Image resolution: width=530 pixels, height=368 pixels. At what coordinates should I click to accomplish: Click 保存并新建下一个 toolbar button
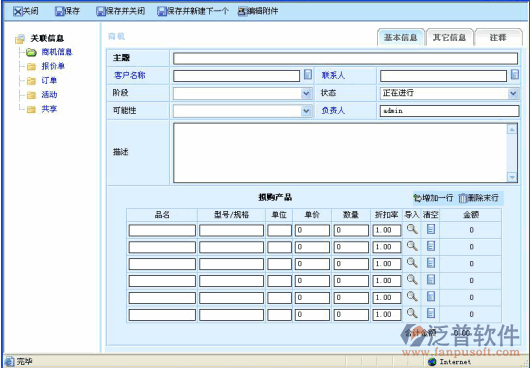point(193,11)
